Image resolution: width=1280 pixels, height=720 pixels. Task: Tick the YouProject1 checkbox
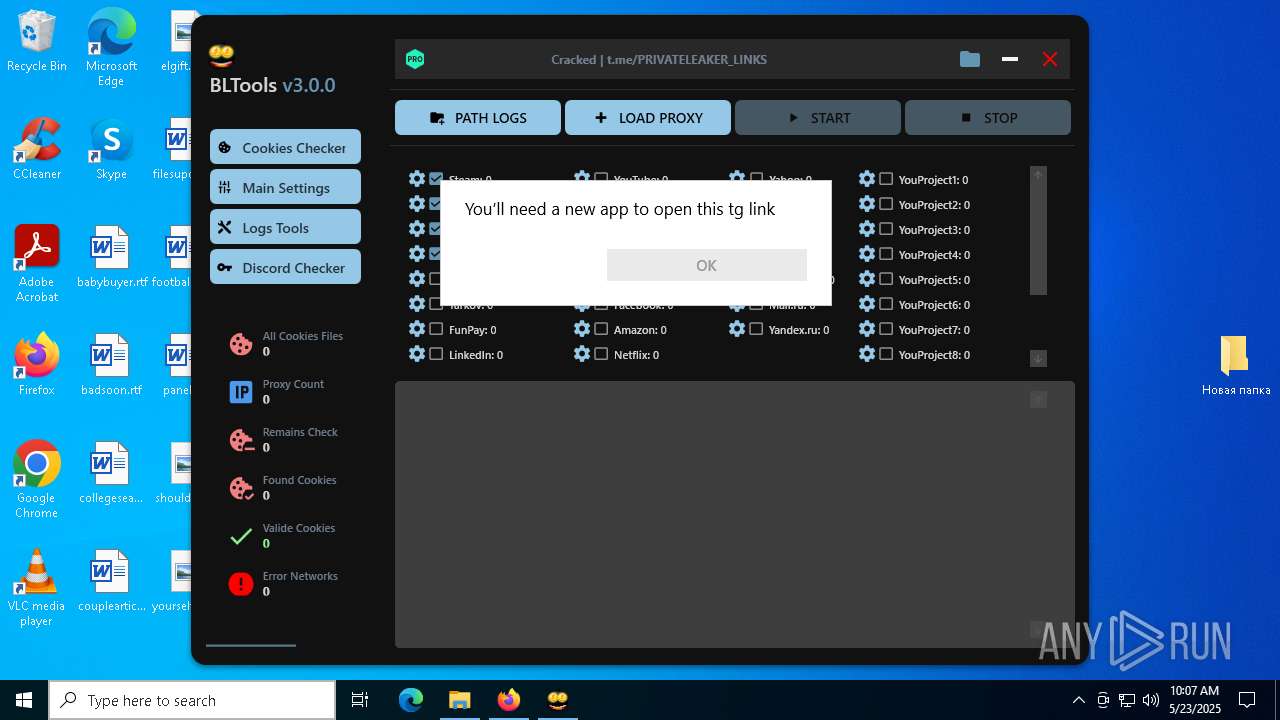(886, 179)
